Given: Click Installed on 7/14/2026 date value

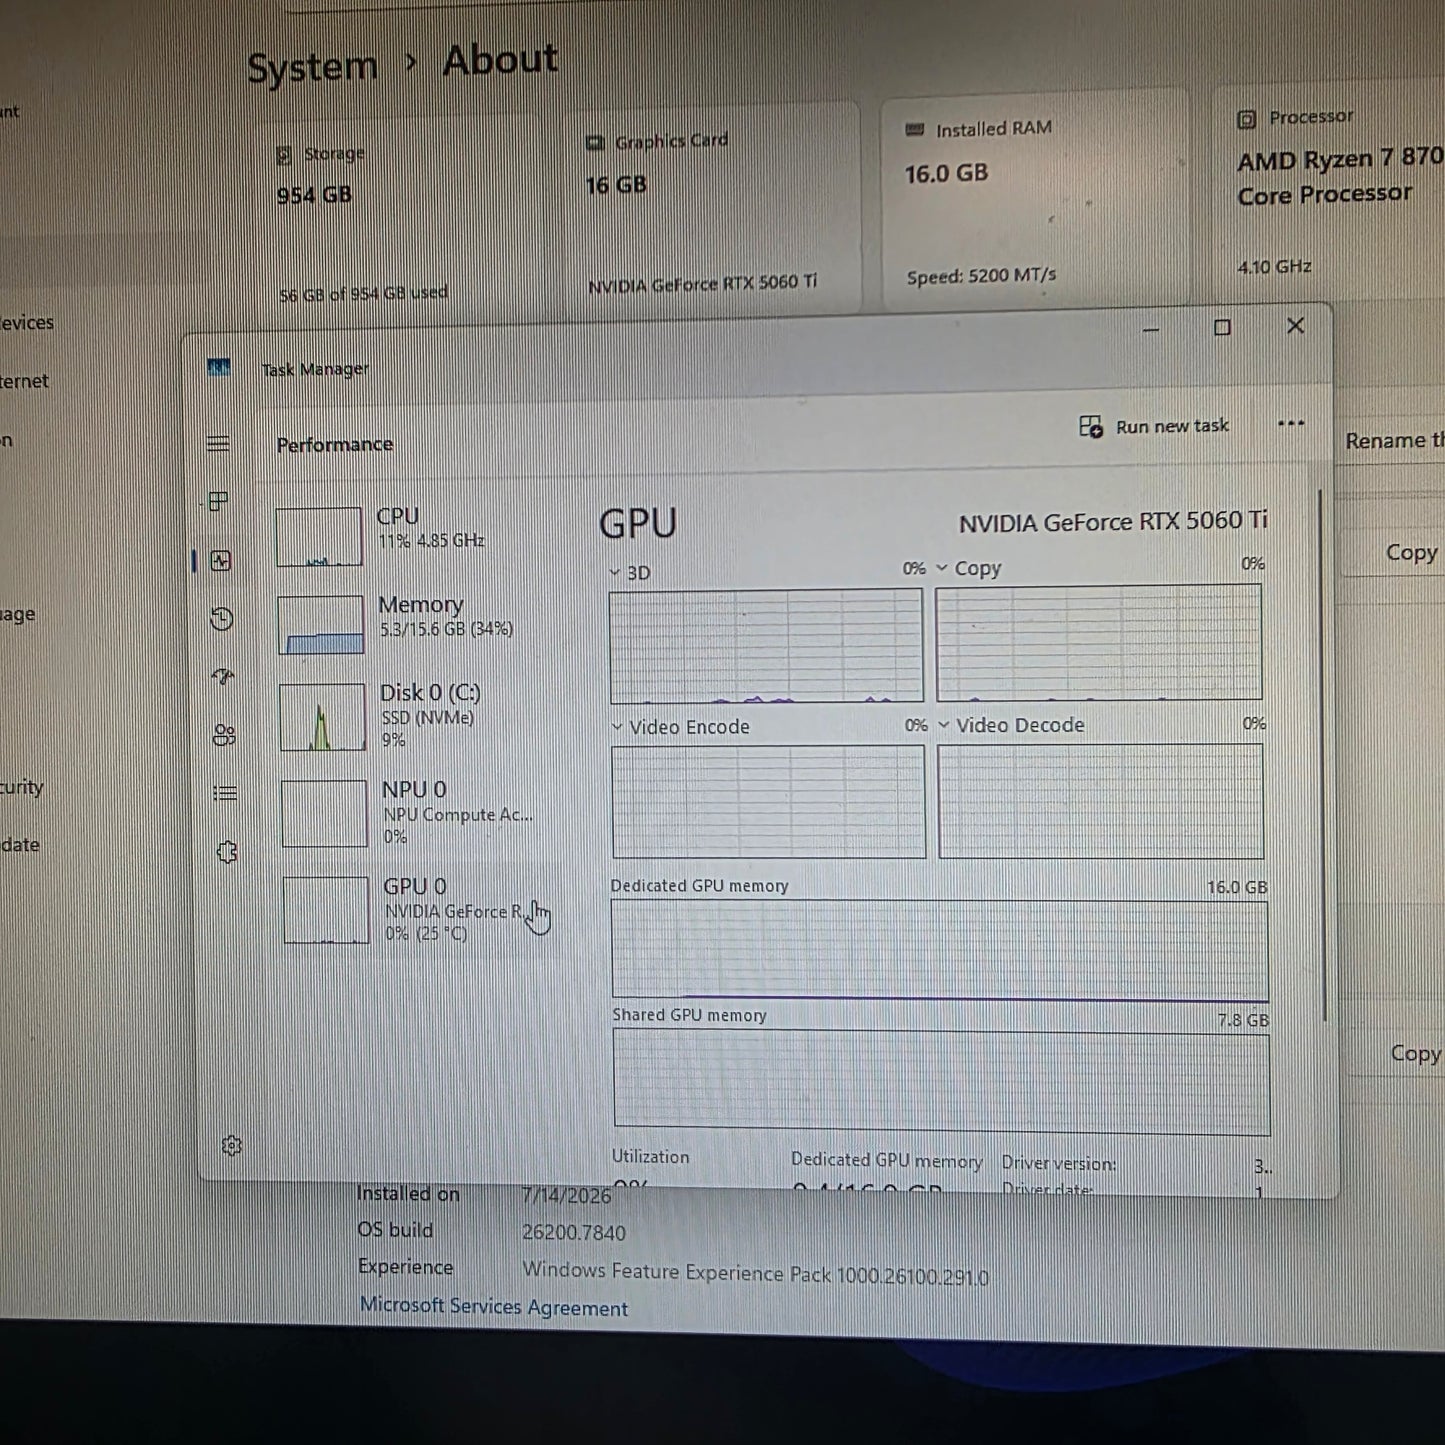Looking at the screenshot, I should coord(566,1195).
